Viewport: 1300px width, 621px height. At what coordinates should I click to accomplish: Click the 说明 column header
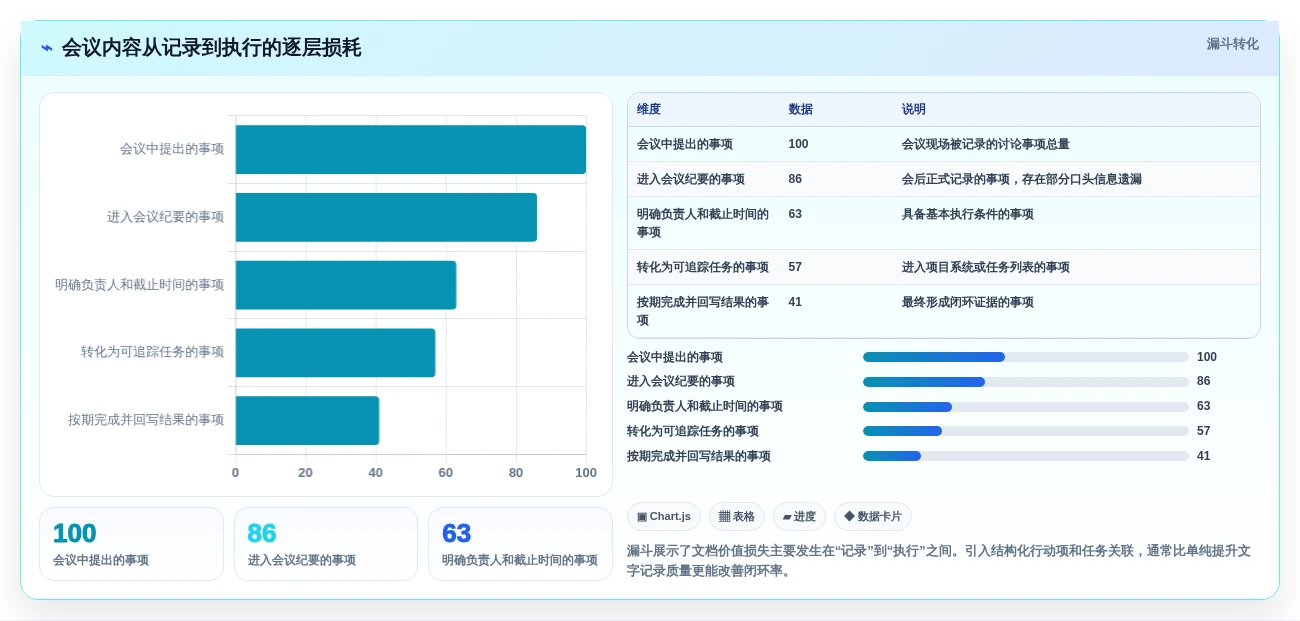[x=913, y=110]
